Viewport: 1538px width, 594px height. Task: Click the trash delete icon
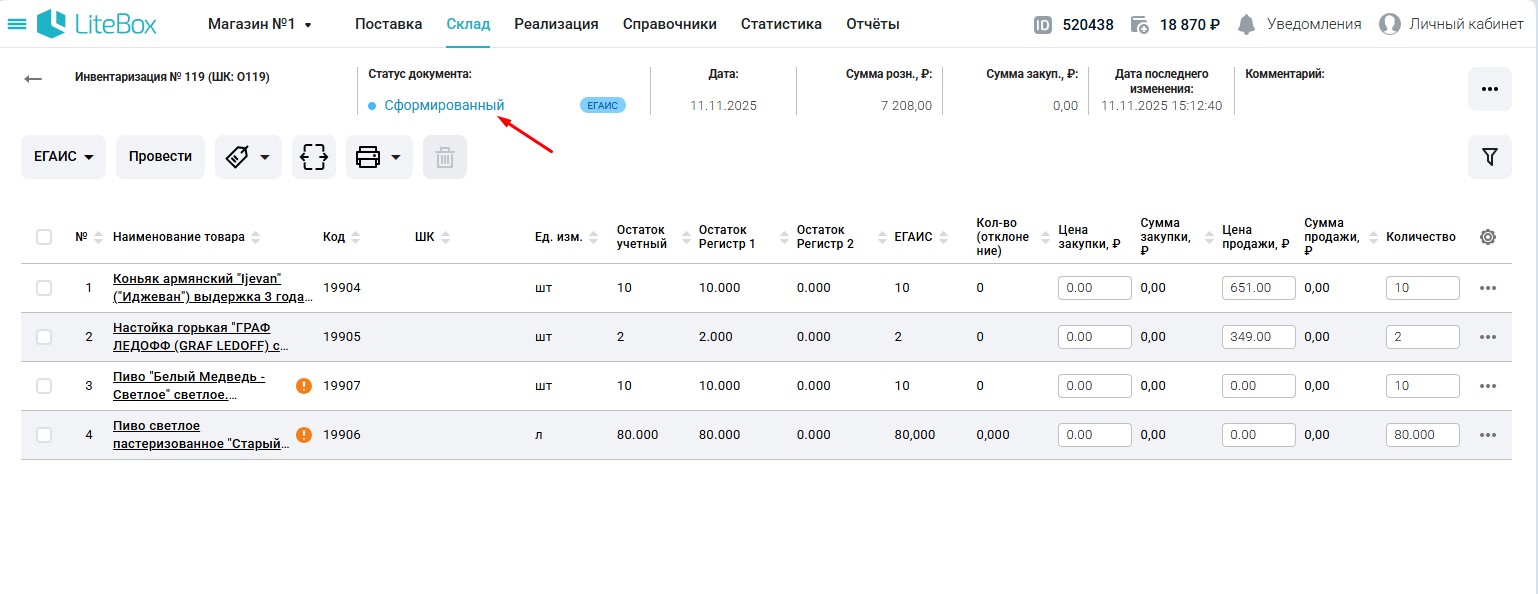[445, 157]
